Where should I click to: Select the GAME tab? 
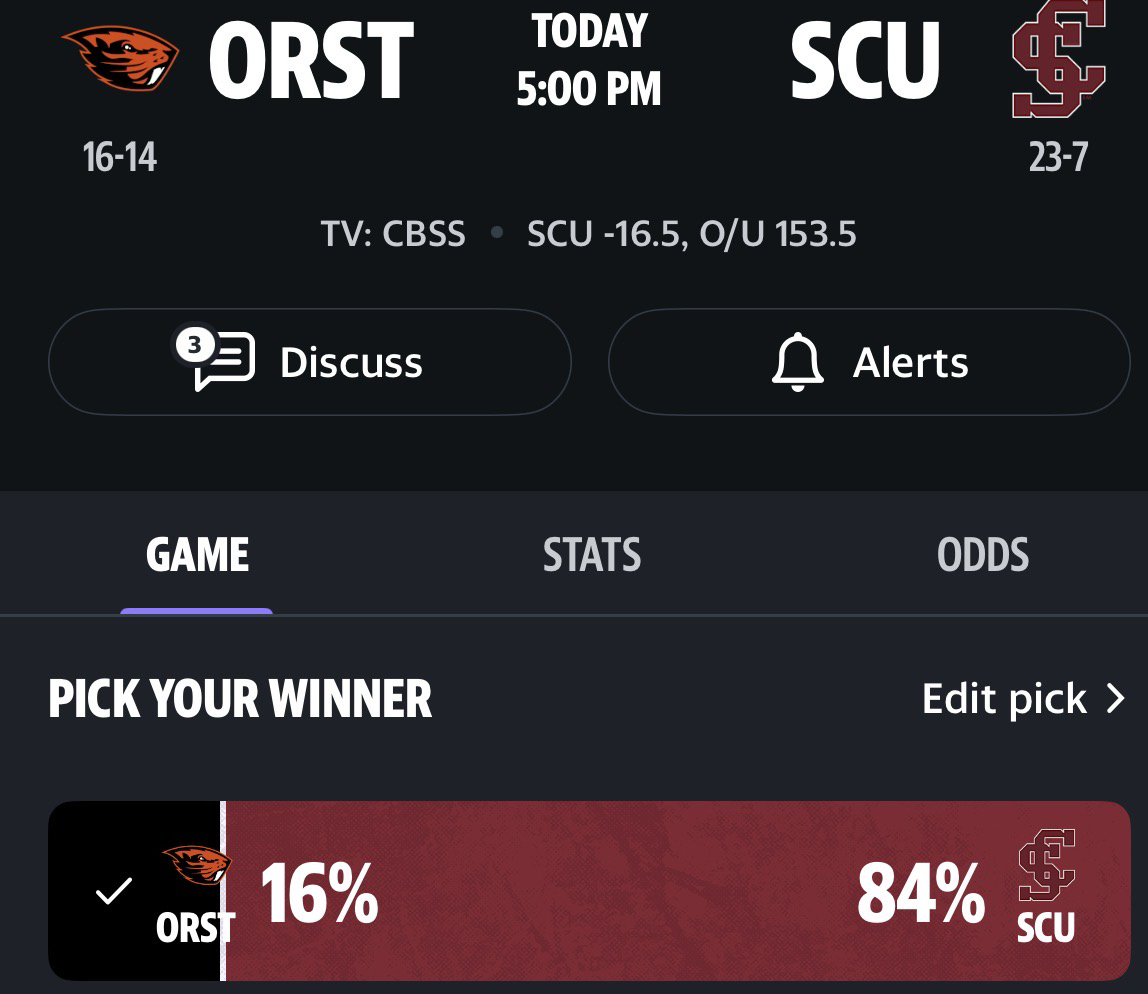point(197,555)
